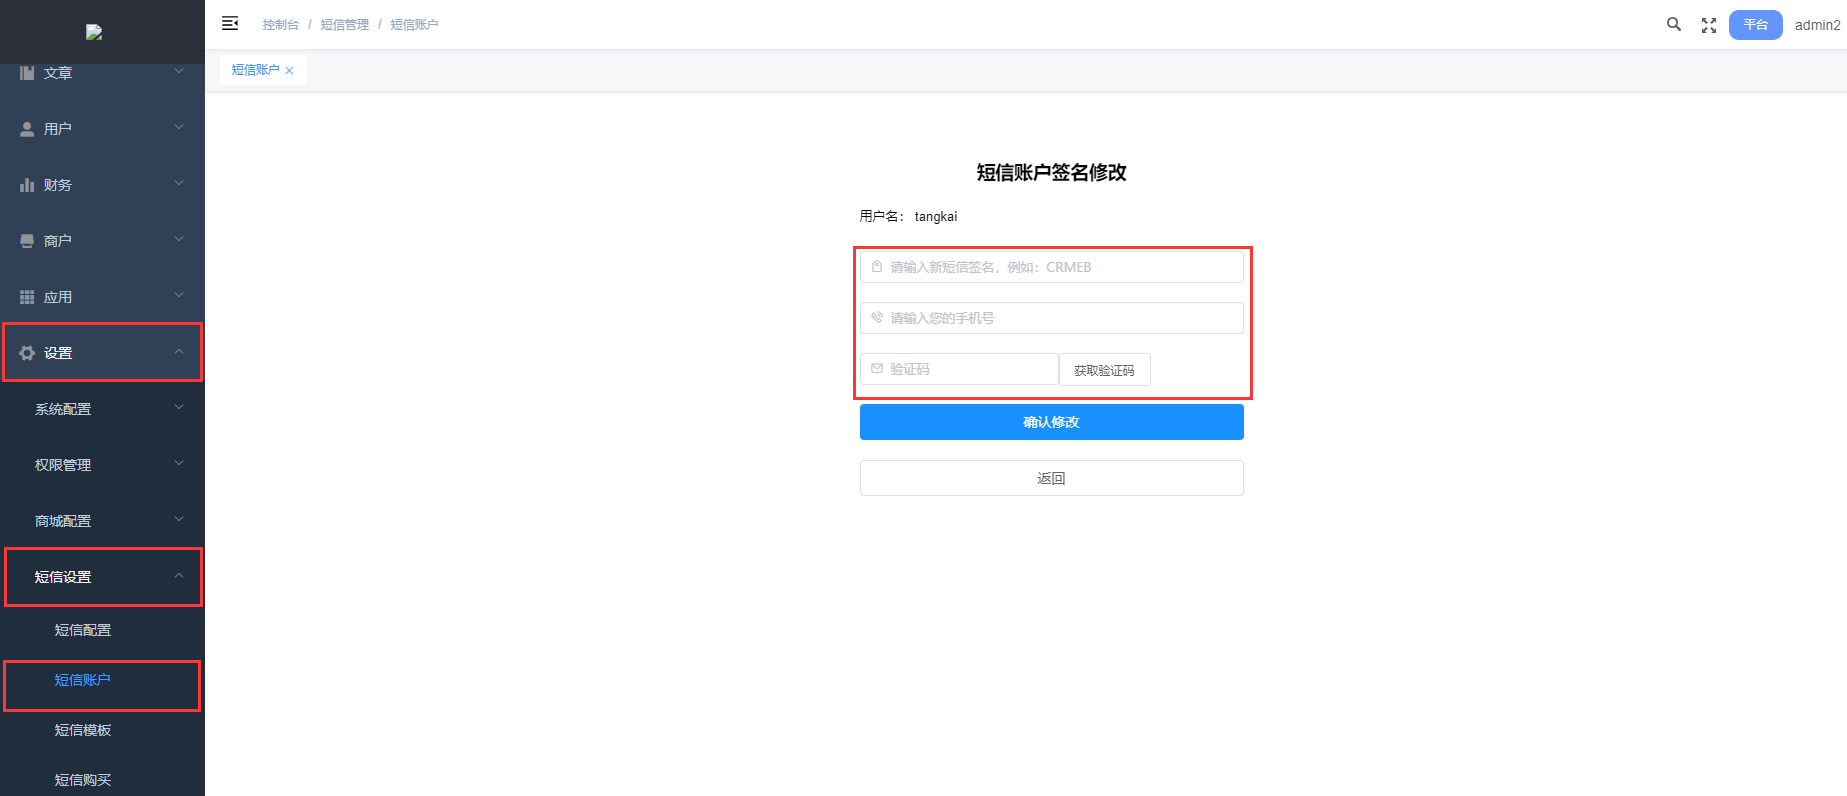Open the 权限管理 menu label

click(63, 465)
